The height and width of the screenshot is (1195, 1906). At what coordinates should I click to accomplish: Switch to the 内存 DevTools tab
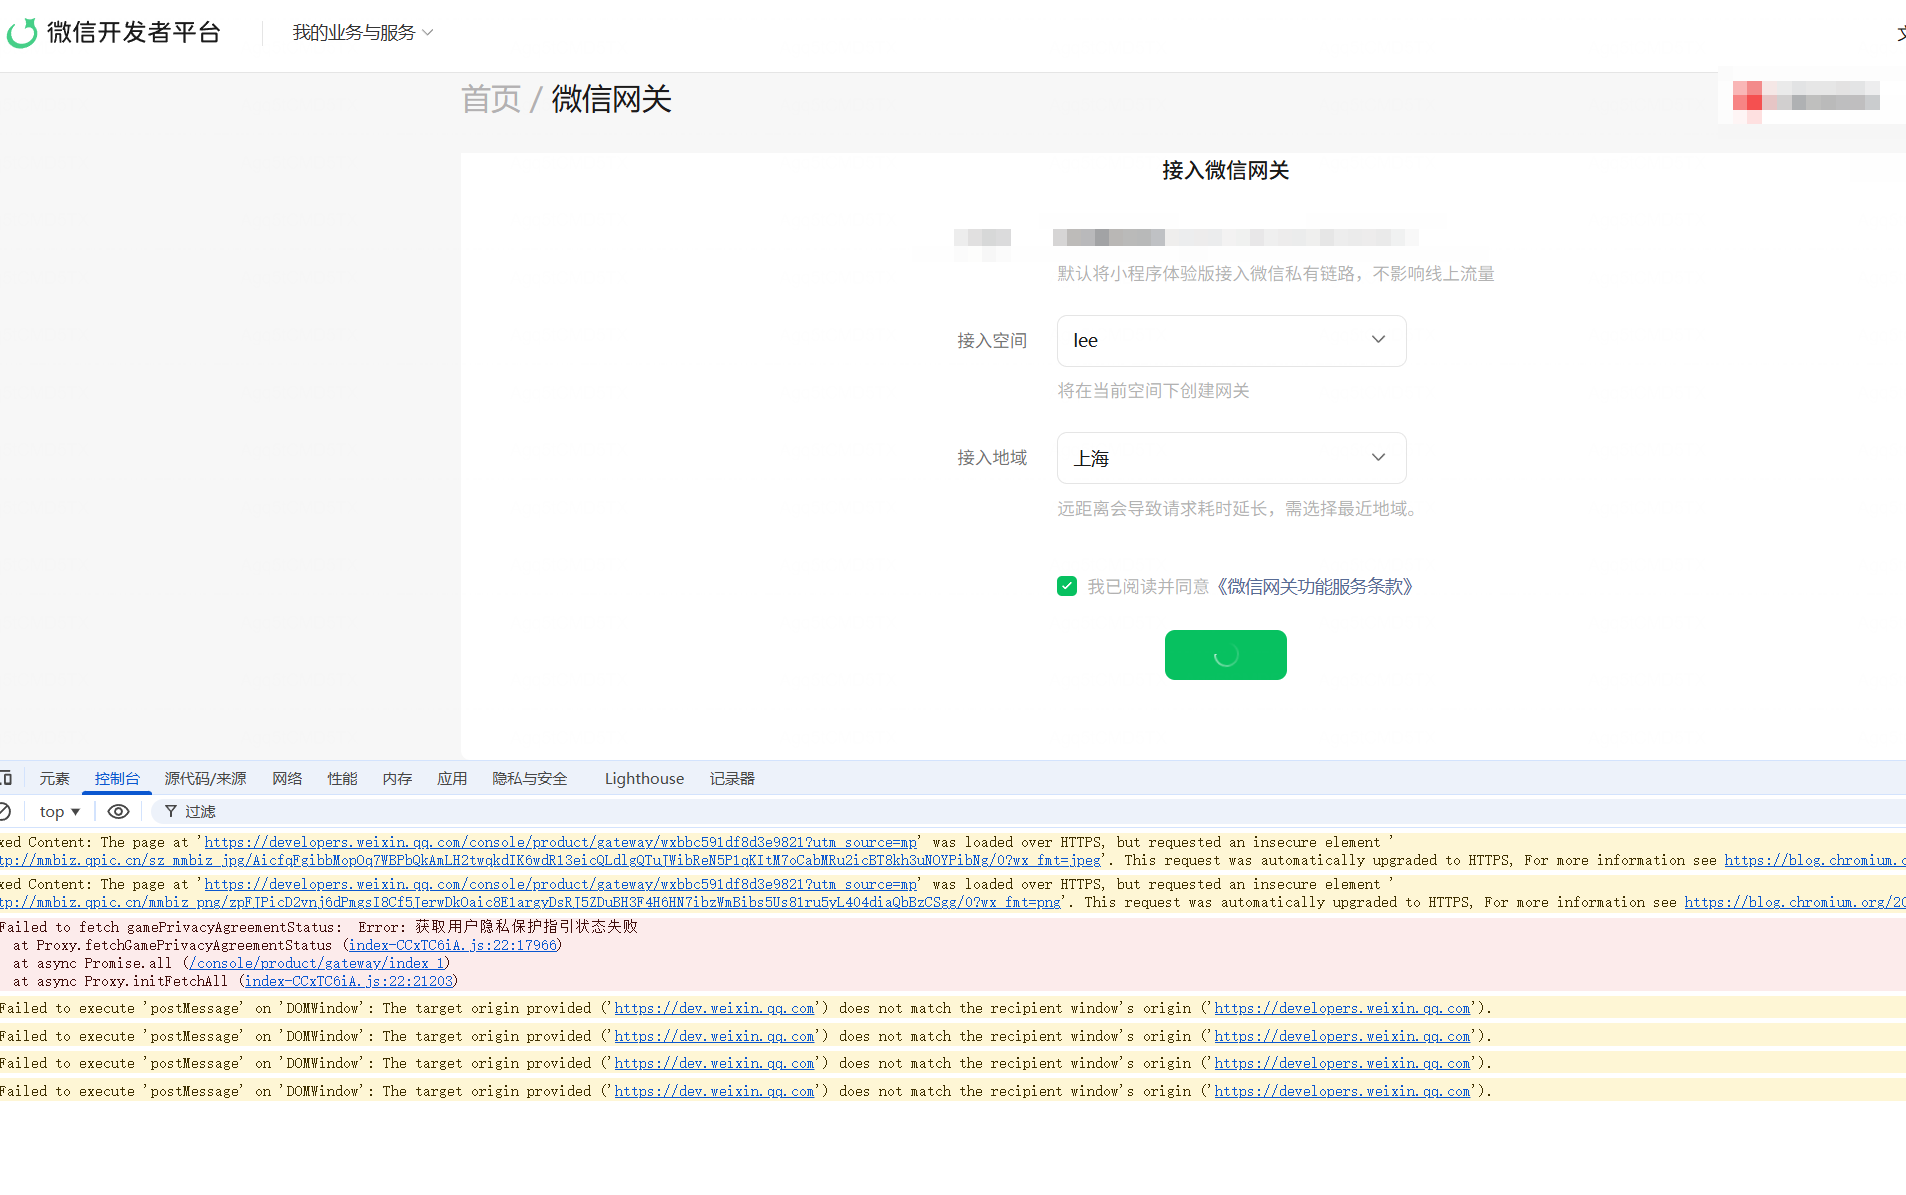397,779
